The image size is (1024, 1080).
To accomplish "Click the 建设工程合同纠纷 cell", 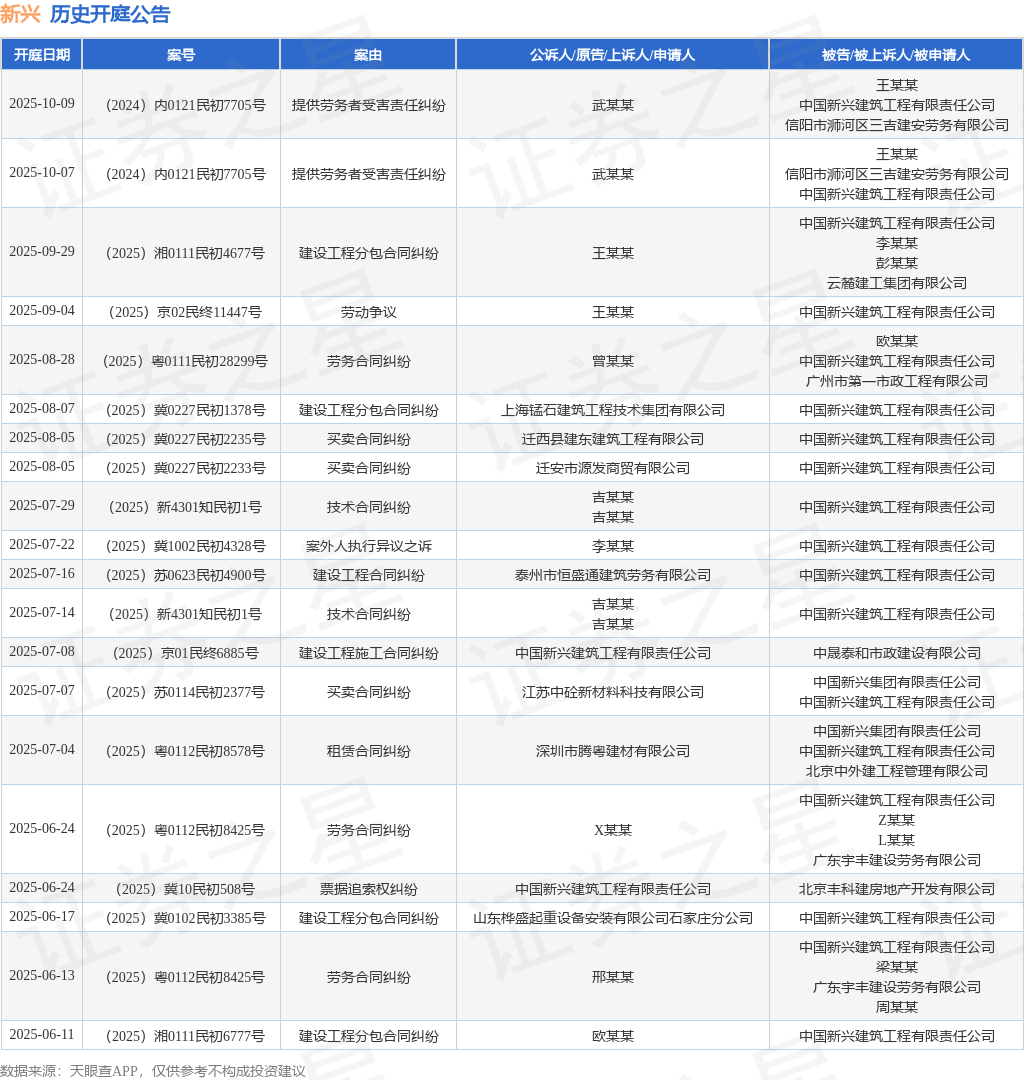I will coord(368,575).
